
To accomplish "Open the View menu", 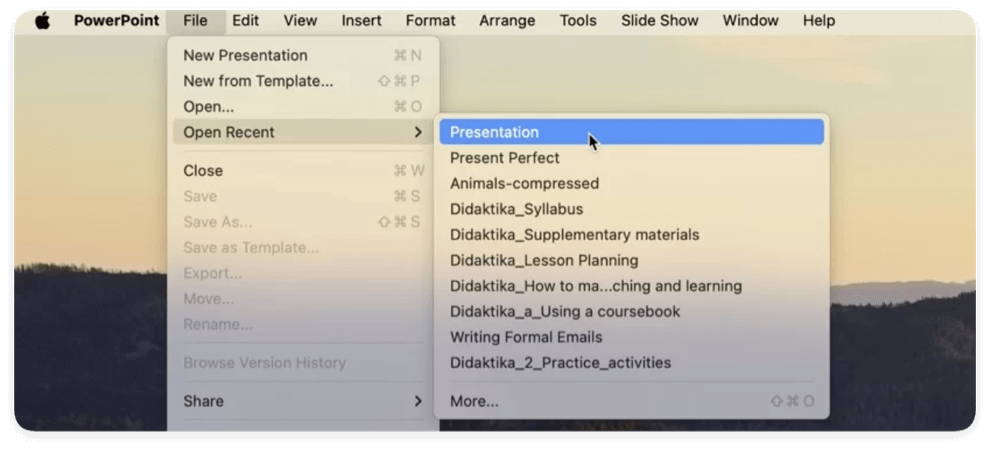I will click(x=300, y=21).
